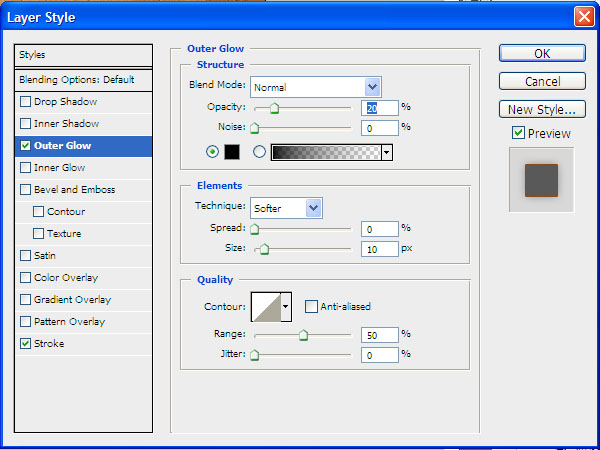Click the OK button
The height and width of the screenshot is (450, 600).
(x=541, y=53)
